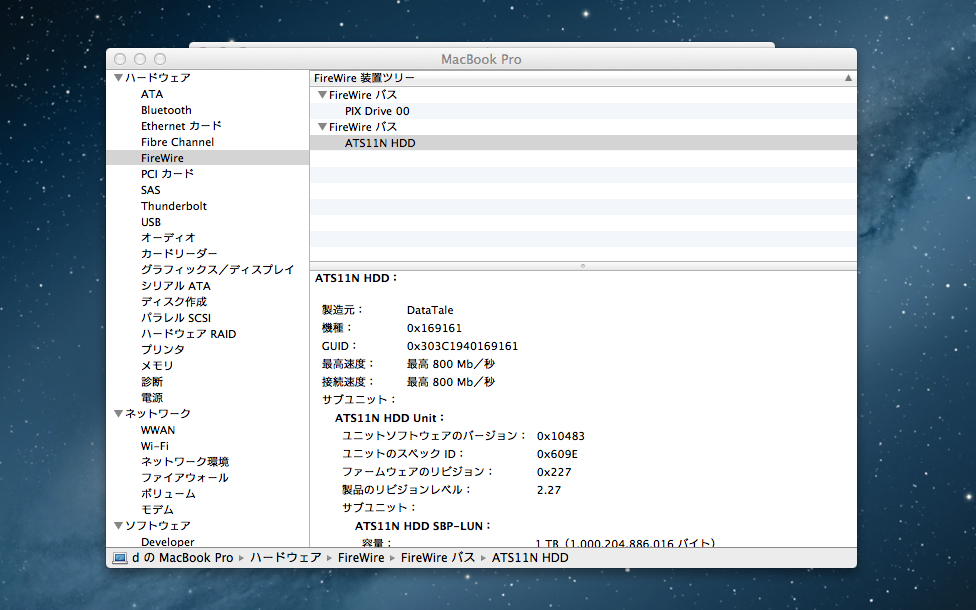Image resolution: width=976 pixels, height=610 pixels.
Task: Click the firmware revision value 0x227
Action: (554, 472)
